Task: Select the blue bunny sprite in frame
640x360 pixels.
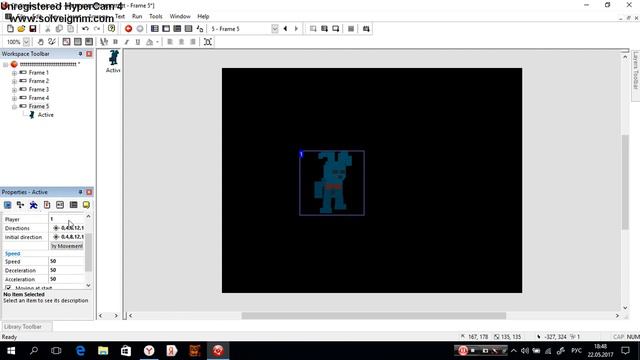Action: [x=332, y=182]
